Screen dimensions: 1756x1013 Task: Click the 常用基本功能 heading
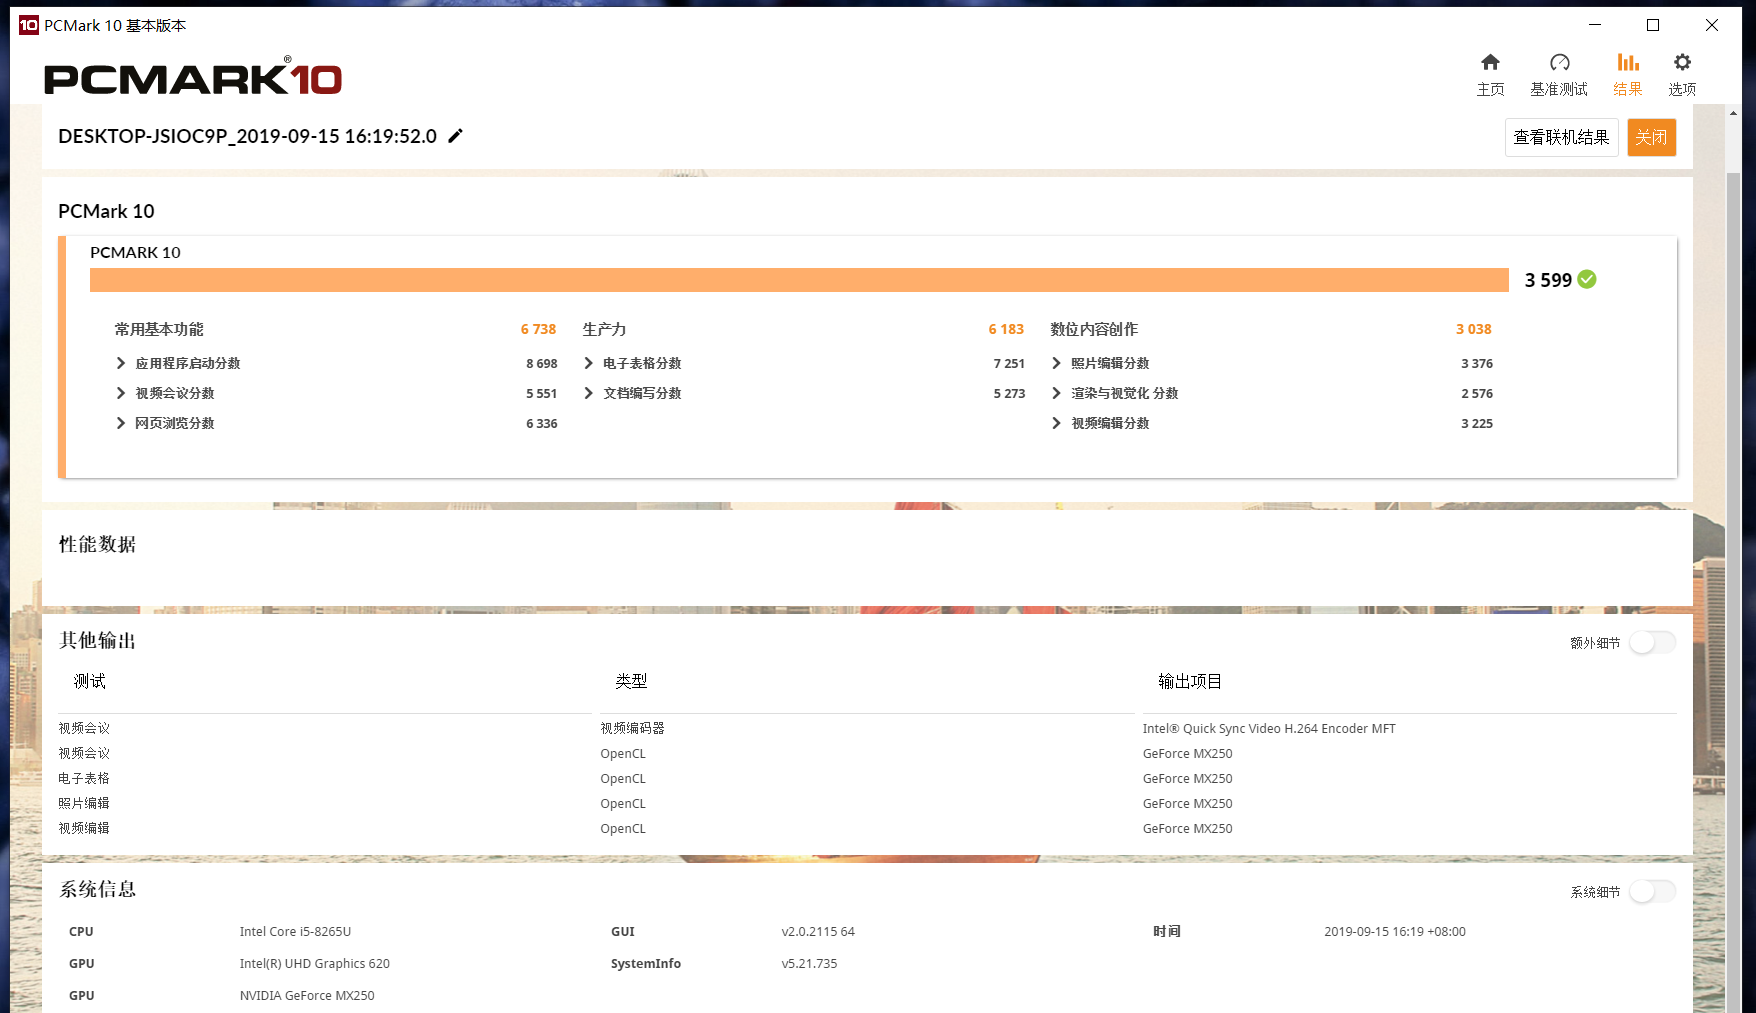tap(159, 329)
